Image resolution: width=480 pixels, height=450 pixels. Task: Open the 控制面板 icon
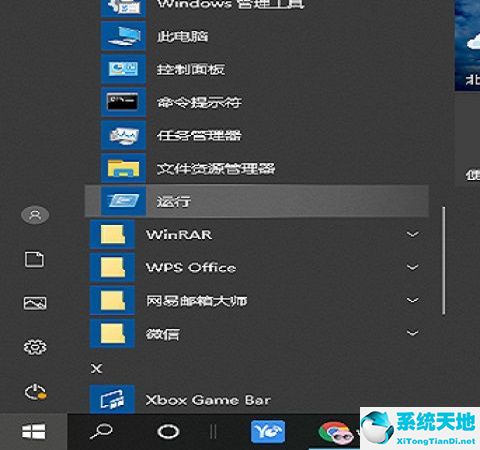tap(123, 69)
